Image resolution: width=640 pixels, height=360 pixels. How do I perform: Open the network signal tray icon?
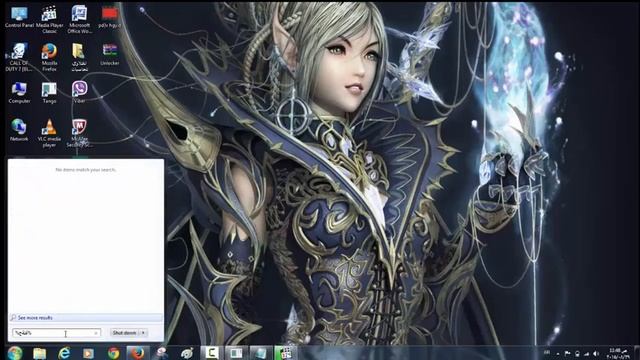[587, 353]
